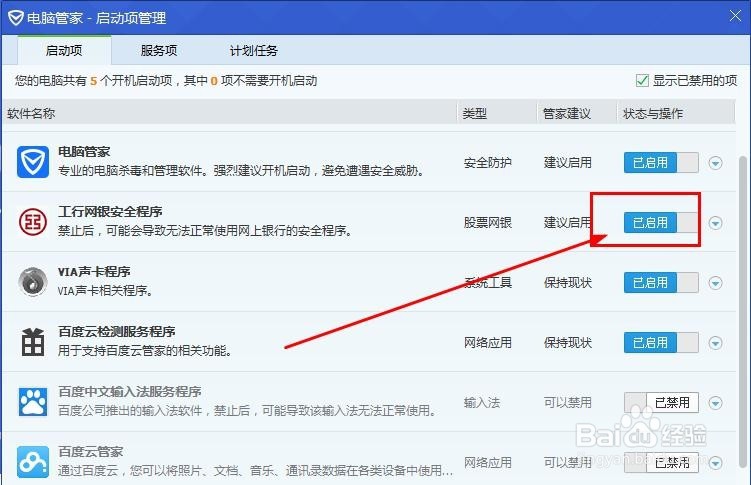This screenshot has width=751, height=485.
Task: Click 可以禁用 suggestion in 百度中文输入法服务程序 row
Action: pyautogui.click(x=568, y=403)
